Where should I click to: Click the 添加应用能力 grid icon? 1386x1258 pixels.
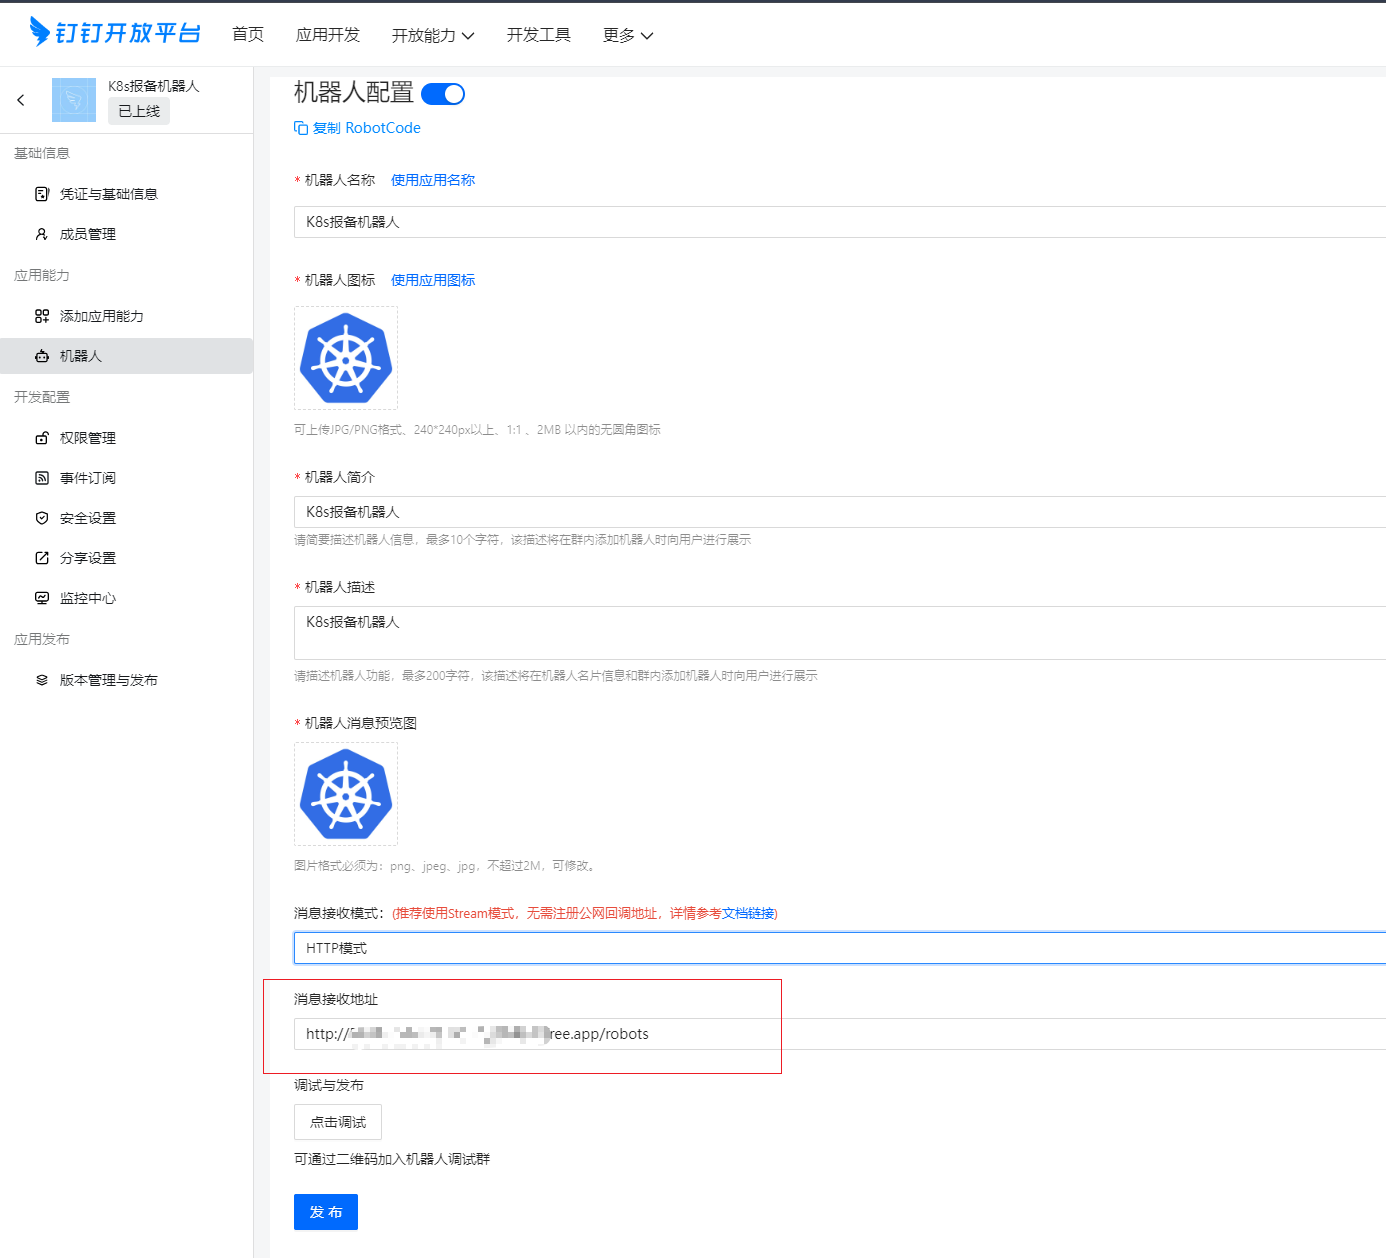pos(42,316)
